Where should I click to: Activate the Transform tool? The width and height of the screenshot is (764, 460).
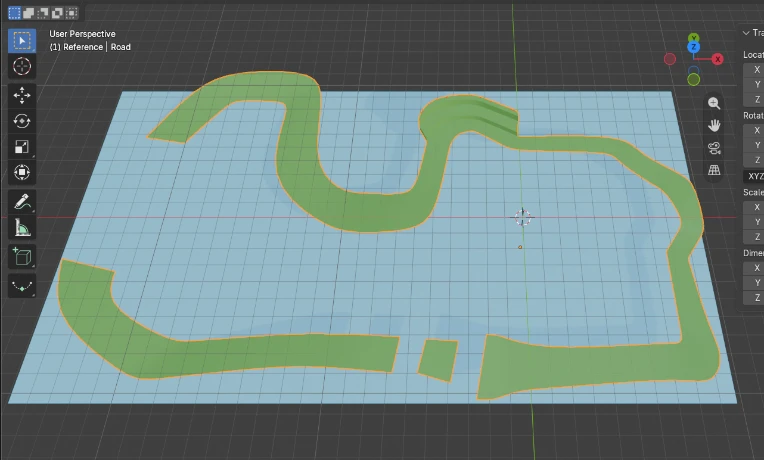point(22,172)
